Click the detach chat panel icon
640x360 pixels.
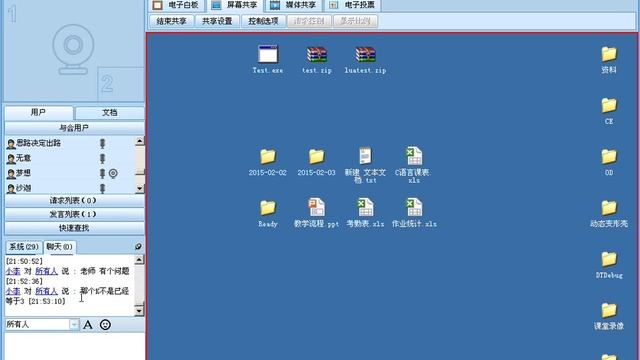138,247
